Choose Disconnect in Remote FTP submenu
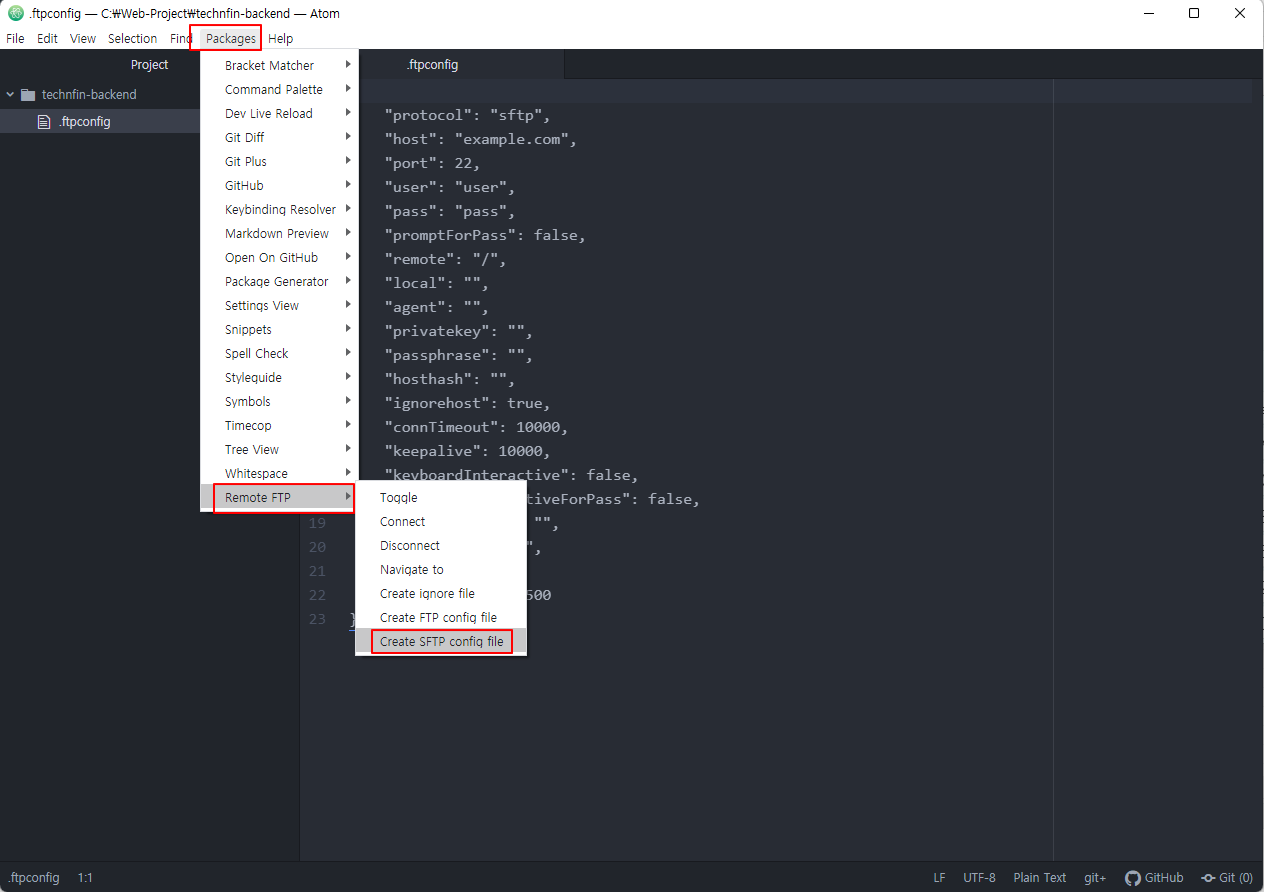Image resolution: width=1264 pixels, height=892 pixels. (x=441, y=545)
